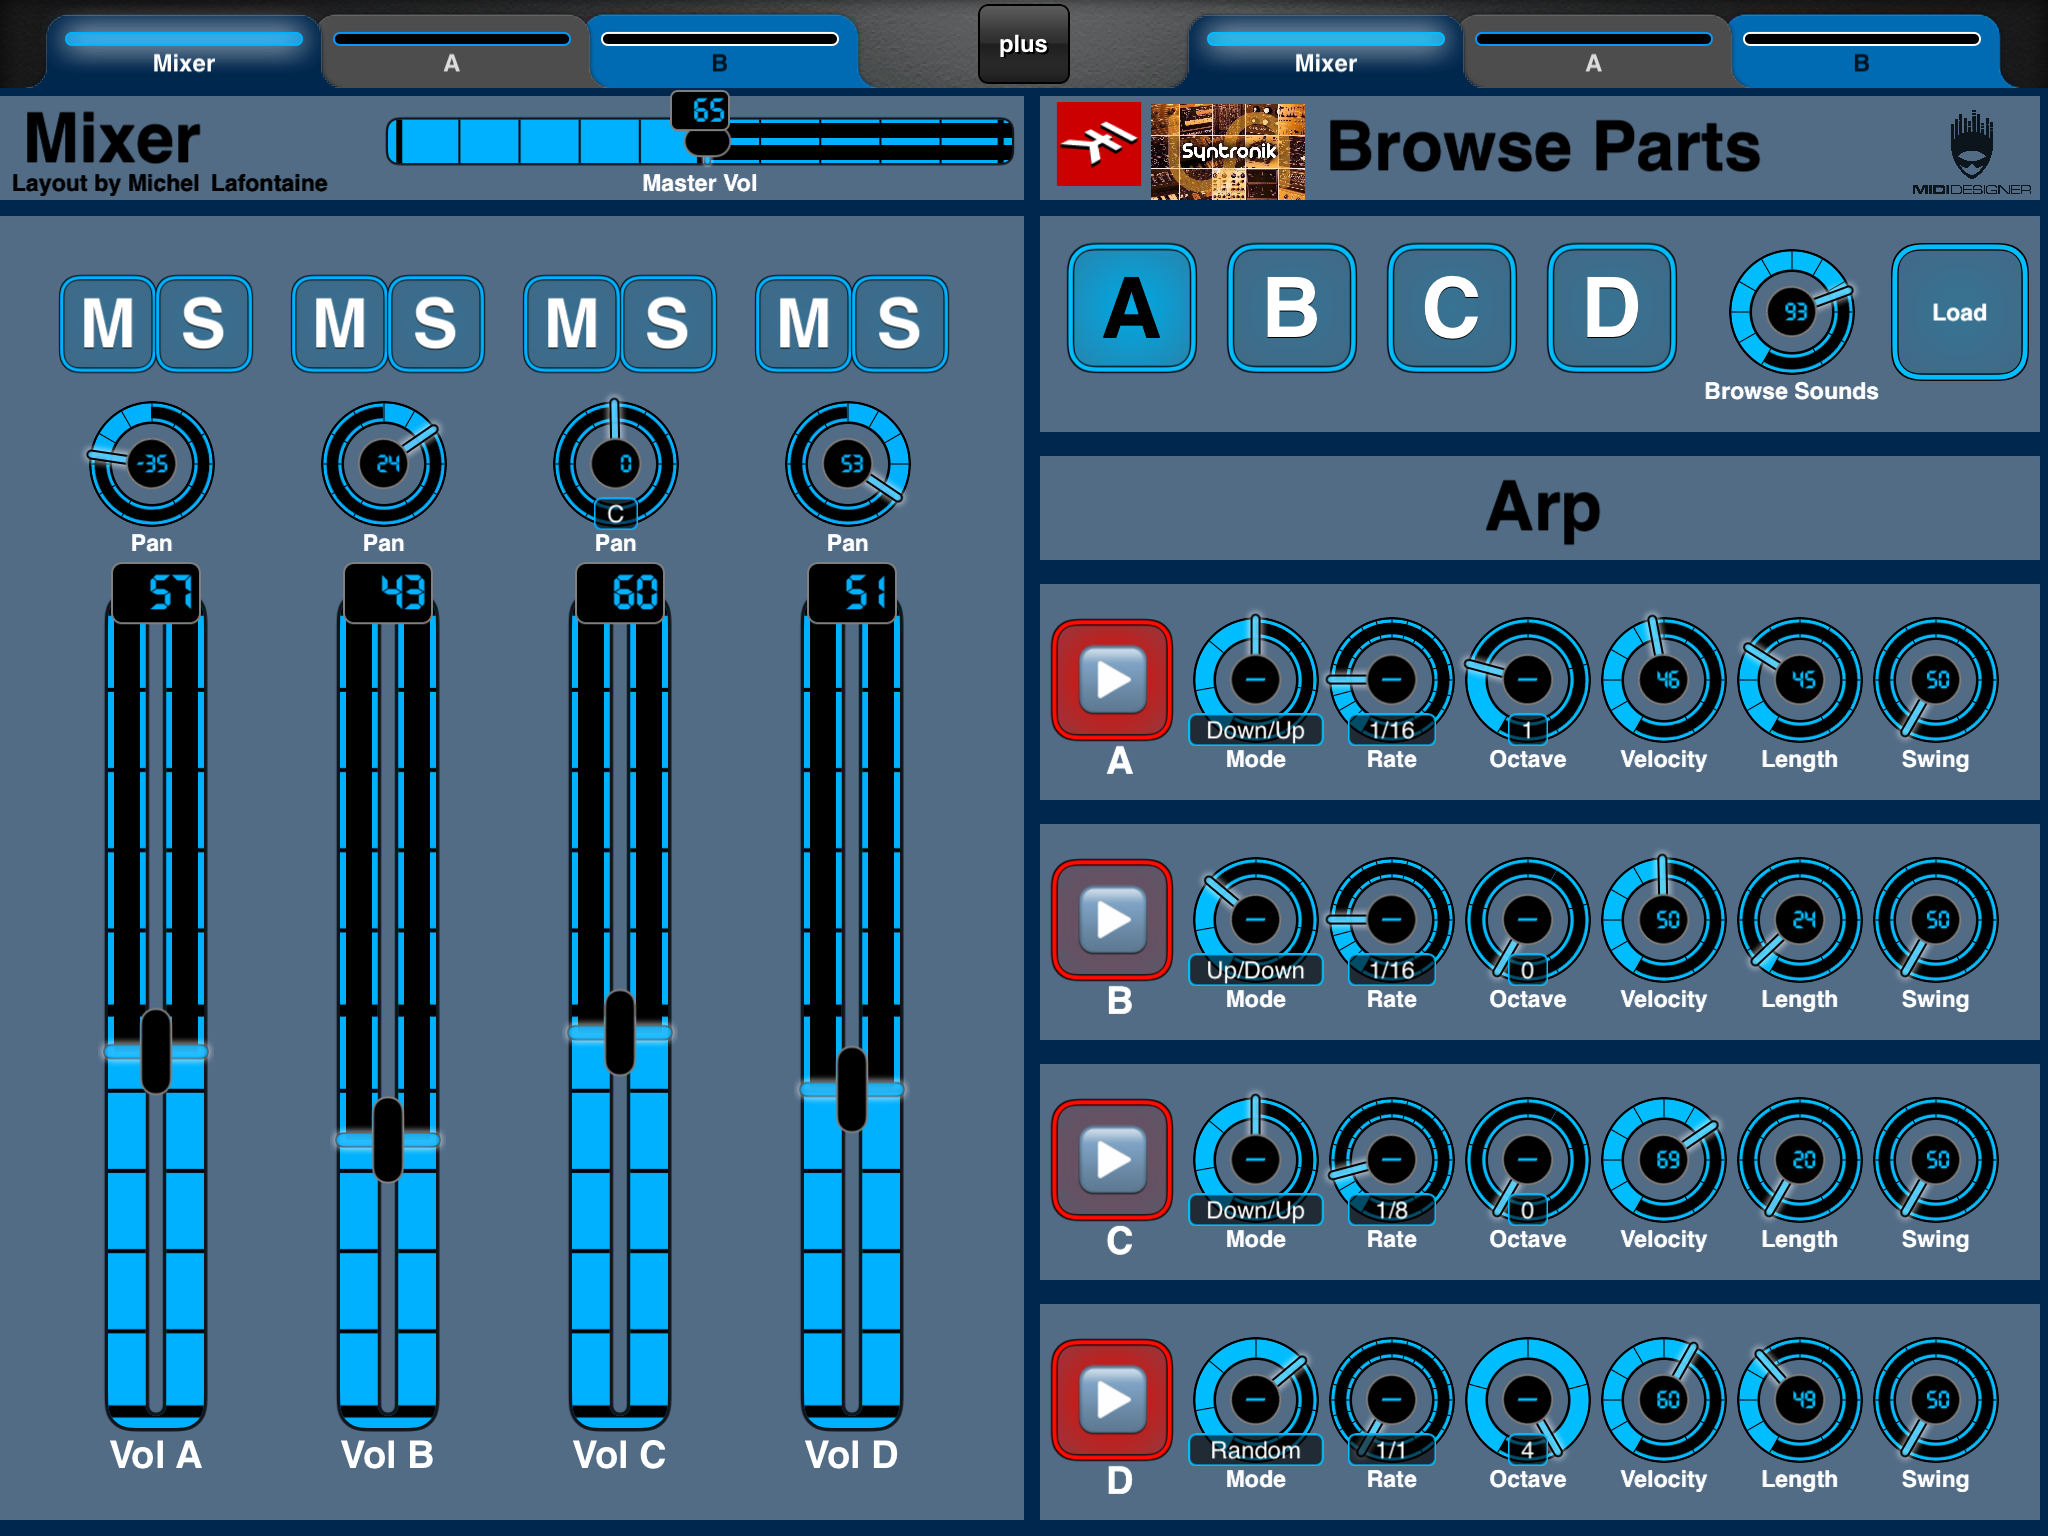Click the red IK Multimedia logo icon
This screenshot has height=1536, width=2048.
1098,144
